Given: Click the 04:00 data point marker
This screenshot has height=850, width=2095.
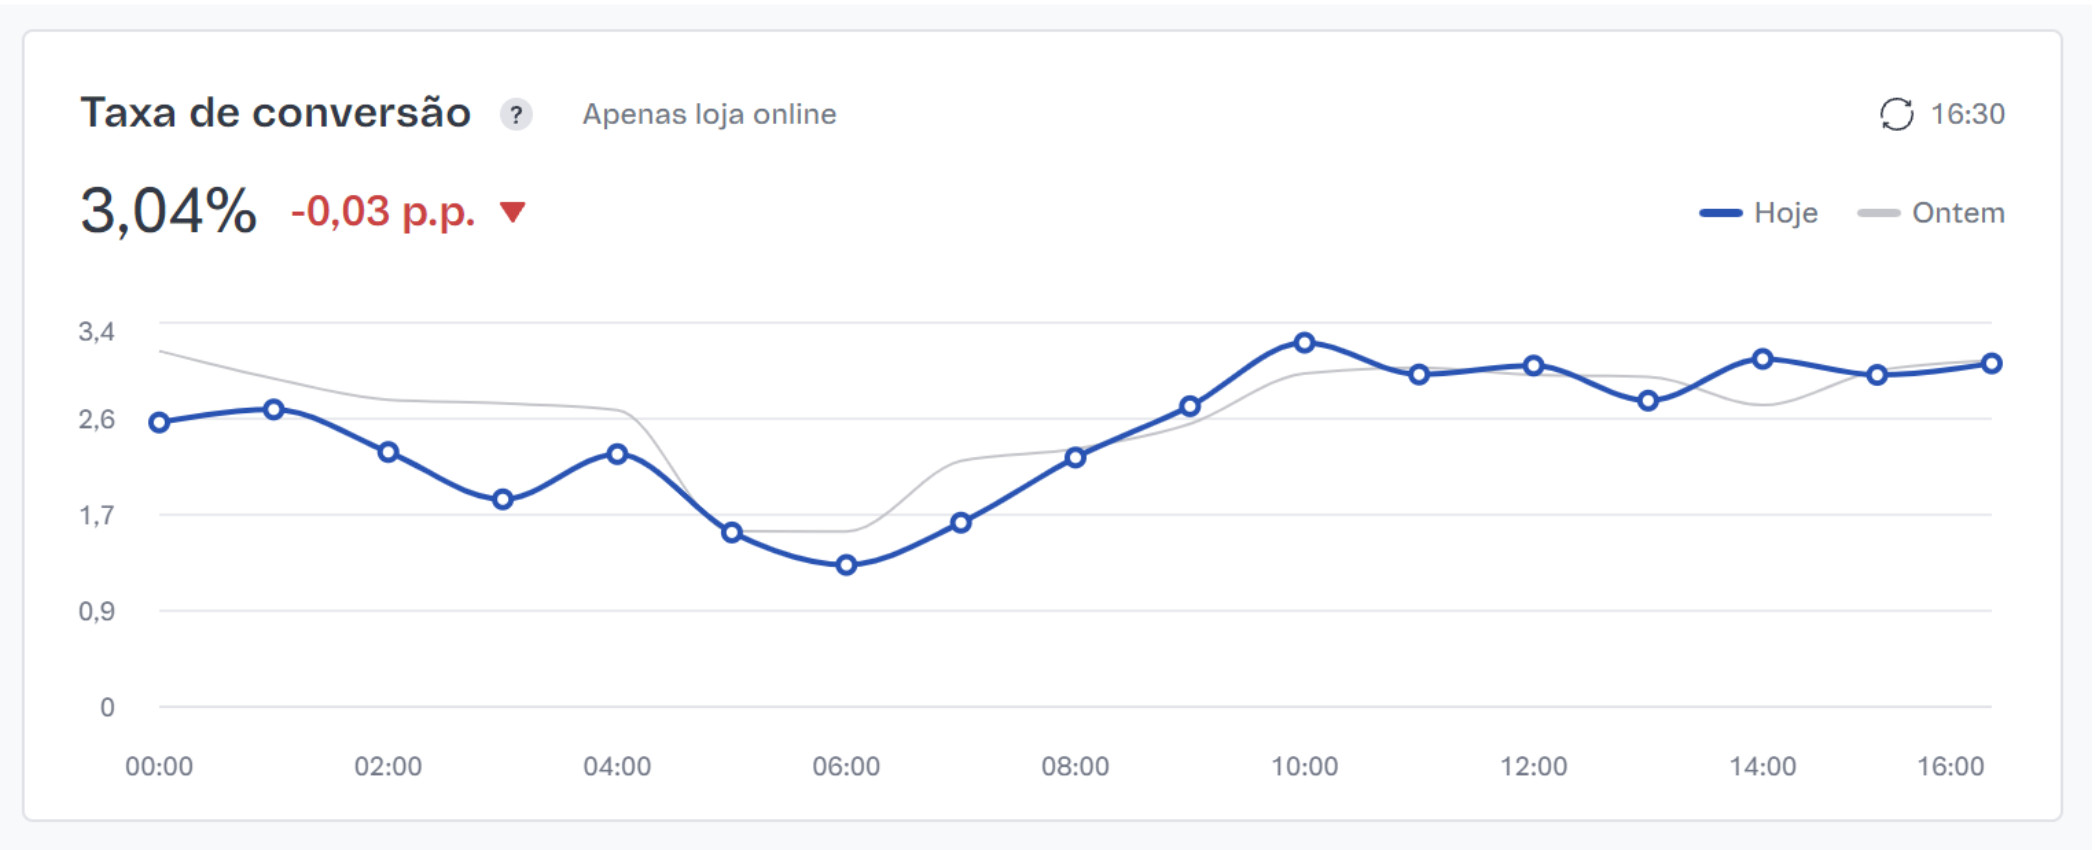Looking at the screenshot, I should (x=618, y=454).
